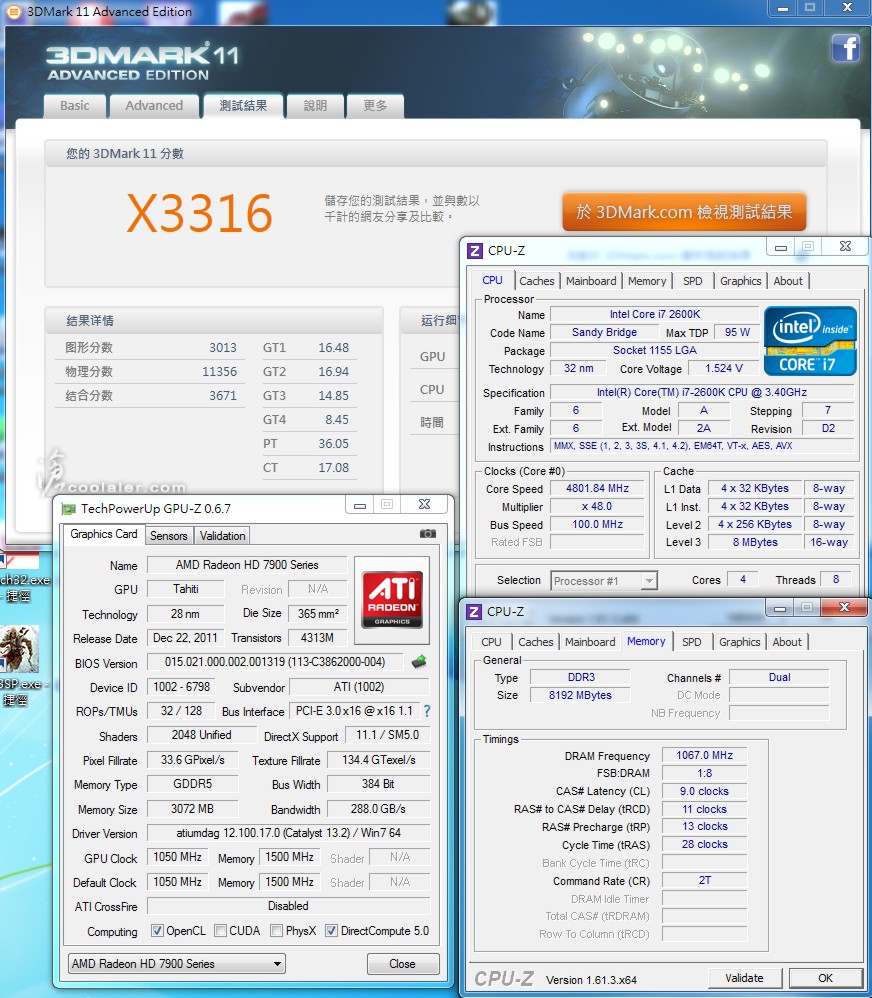Viewport: 872px width, 998px height.
Task: Click the Facebook icon in 3DMark header
Action: 845,48
